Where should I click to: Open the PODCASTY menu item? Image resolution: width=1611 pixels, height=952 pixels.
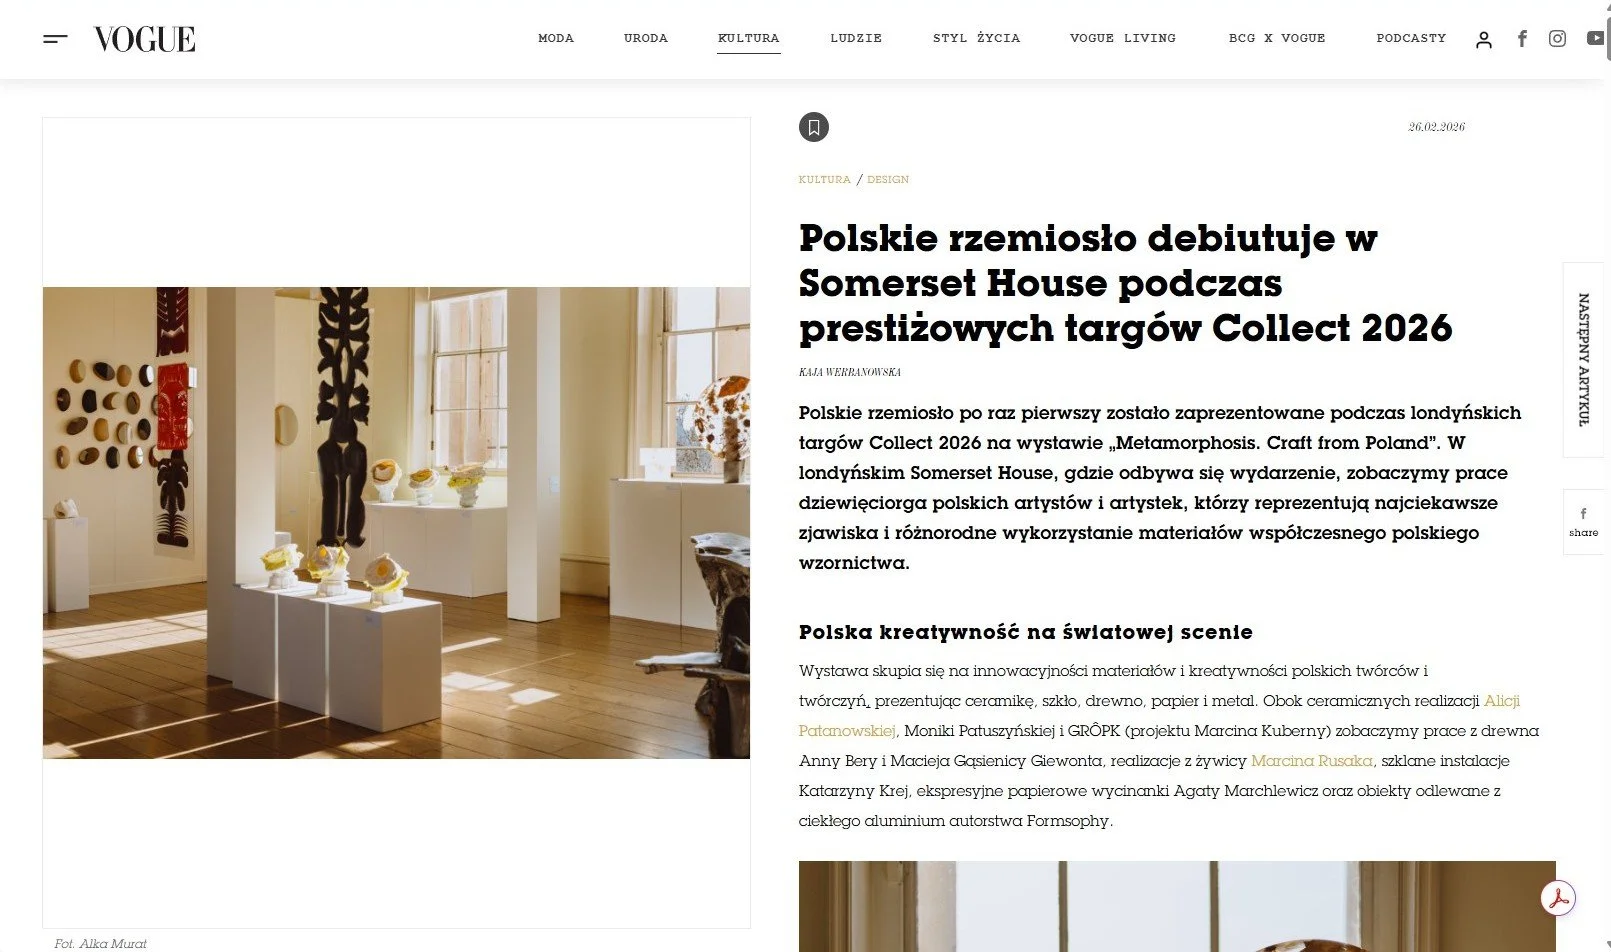click(1411, 38)
